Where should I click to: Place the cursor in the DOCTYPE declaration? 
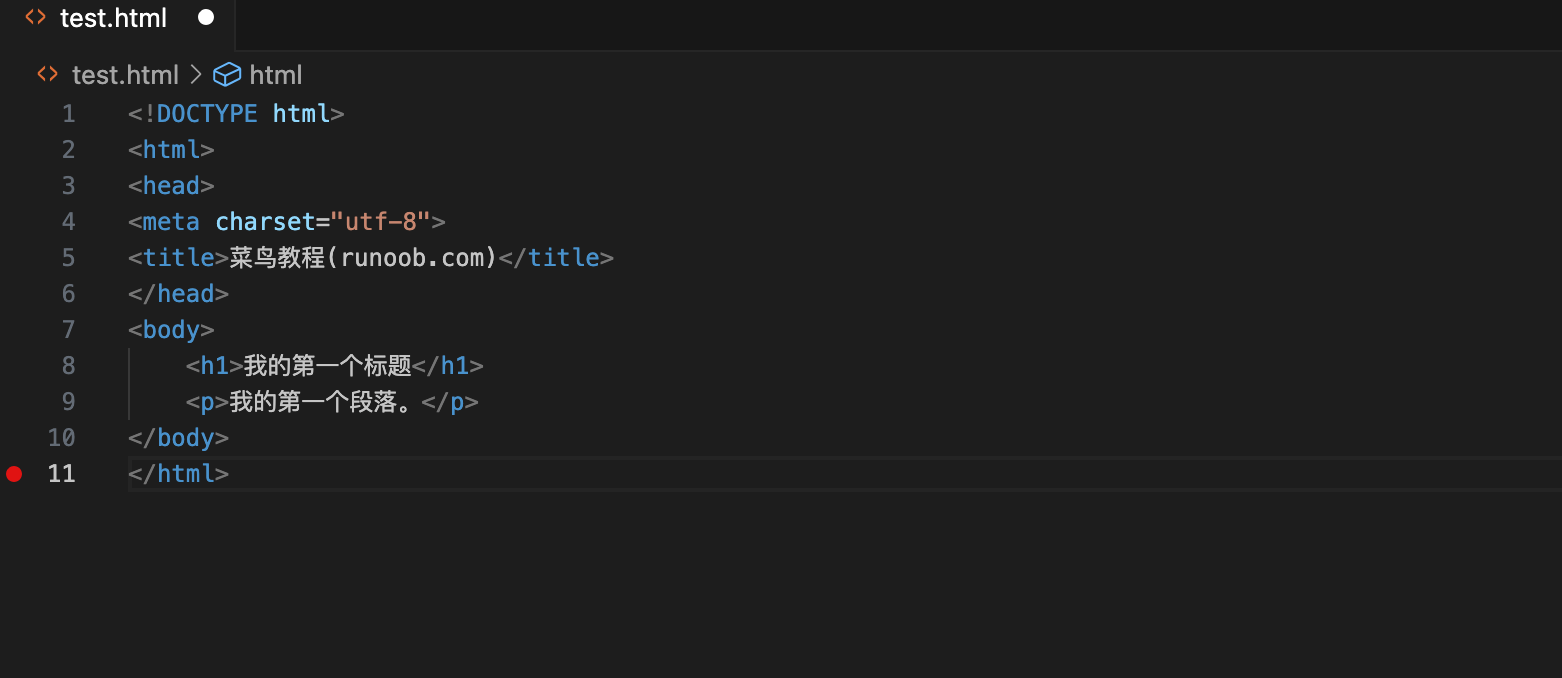point(207,114)
